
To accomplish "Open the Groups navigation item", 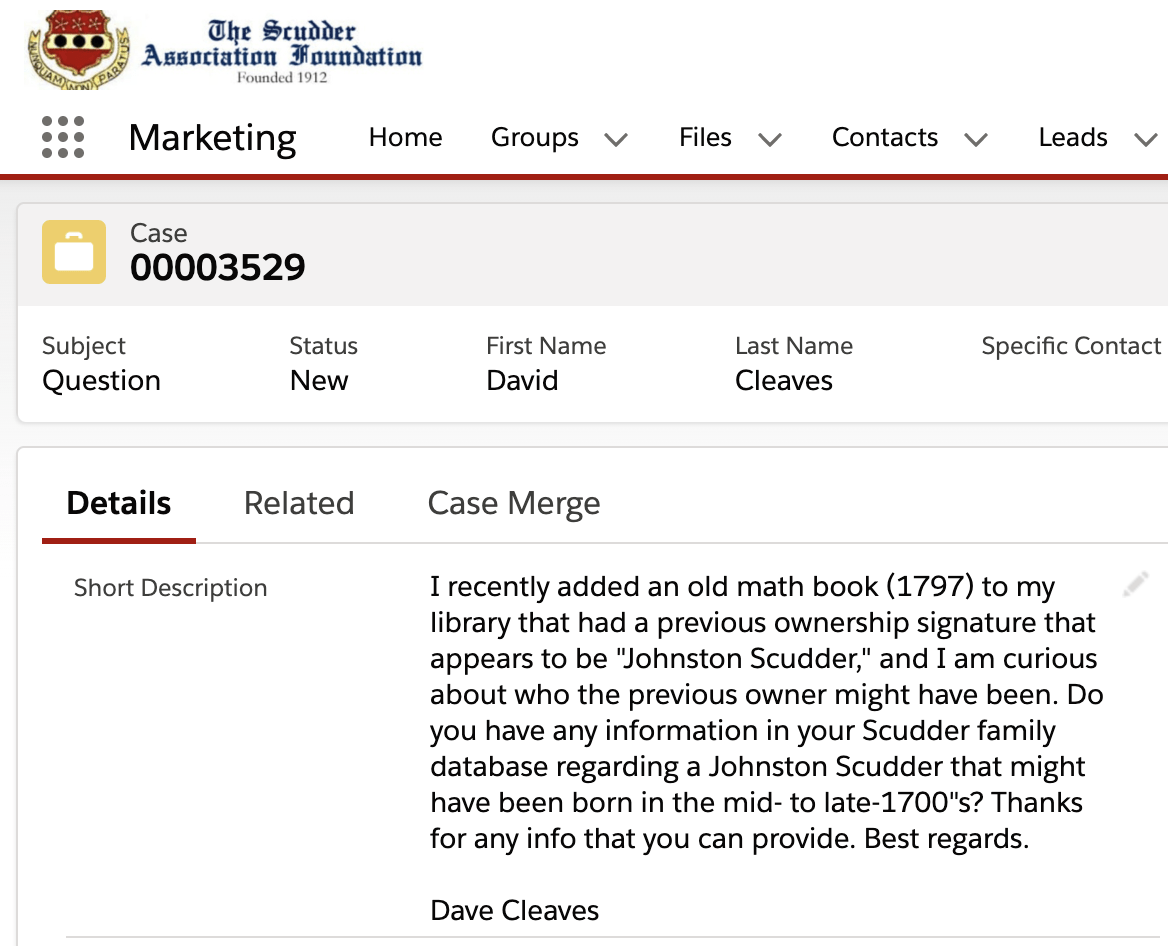I will [534, 137].
